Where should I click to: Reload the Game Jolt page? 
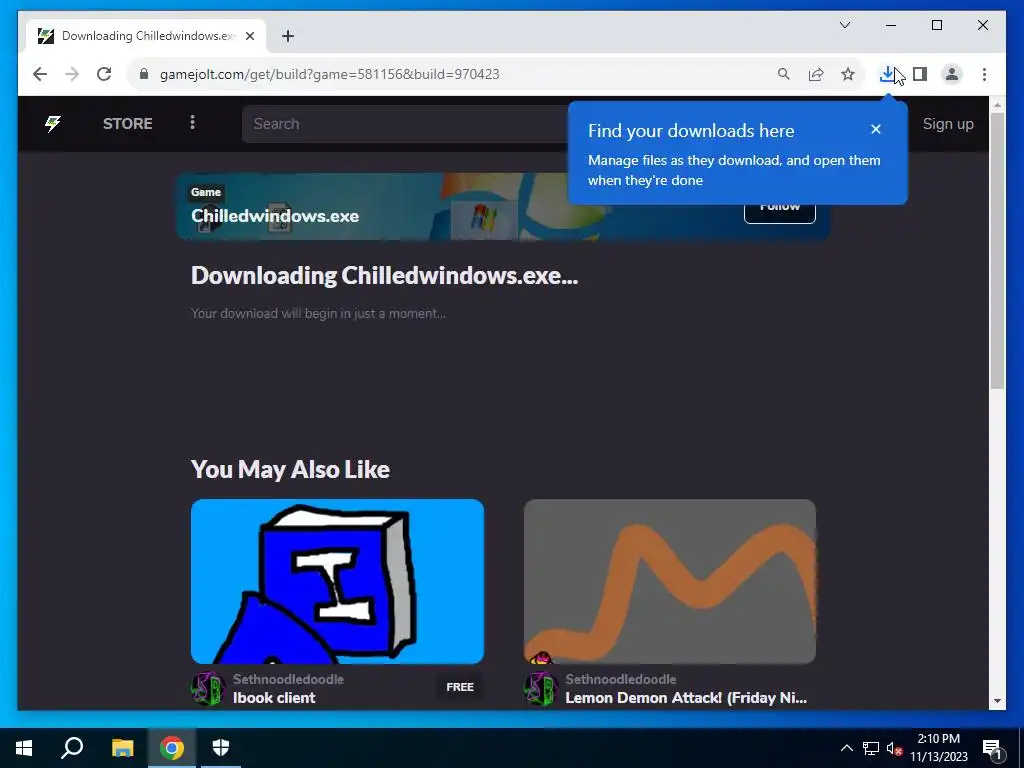point(104,74)
